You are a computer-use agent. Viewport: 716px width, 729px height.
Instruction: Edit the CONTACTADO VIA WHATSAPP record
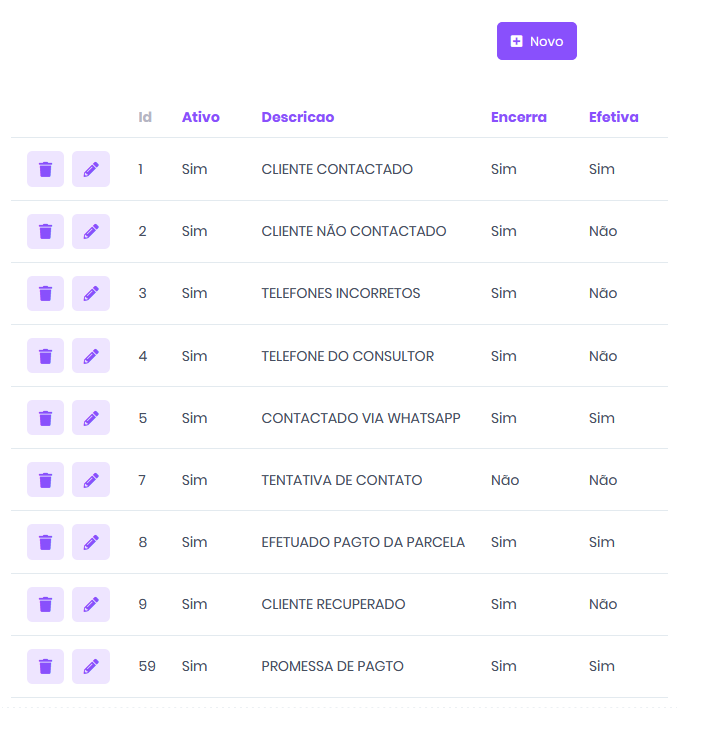91,418
